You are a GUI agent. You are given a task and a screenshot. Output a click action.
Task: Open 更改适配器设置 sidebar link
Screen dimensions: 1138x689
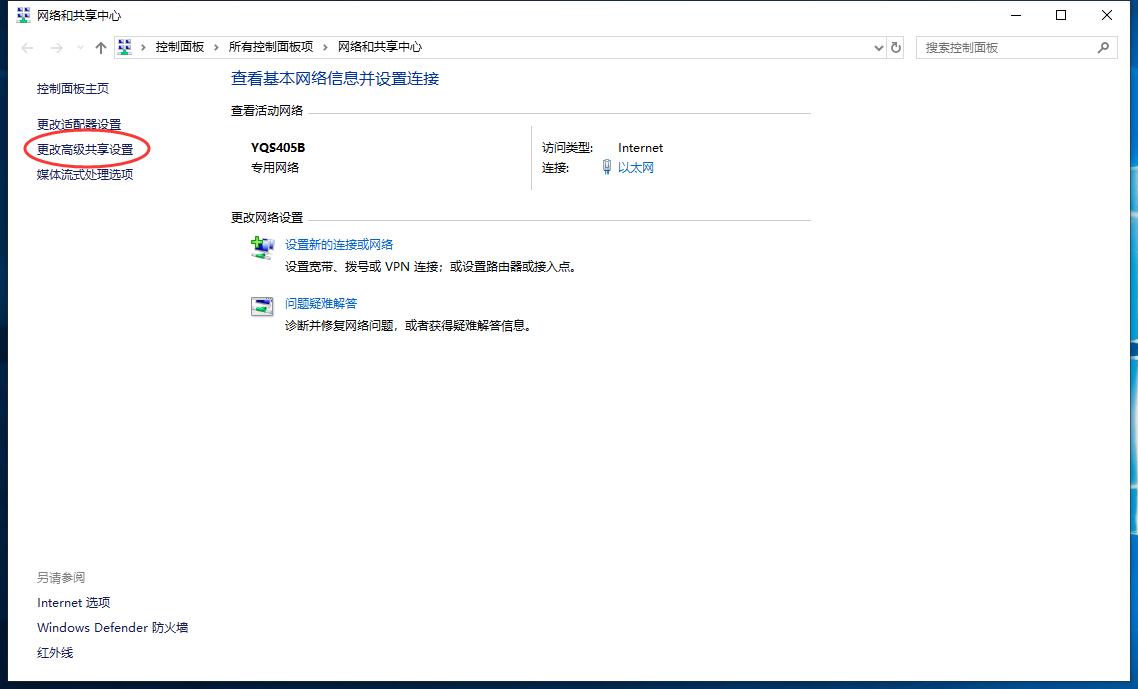[79, 124]
